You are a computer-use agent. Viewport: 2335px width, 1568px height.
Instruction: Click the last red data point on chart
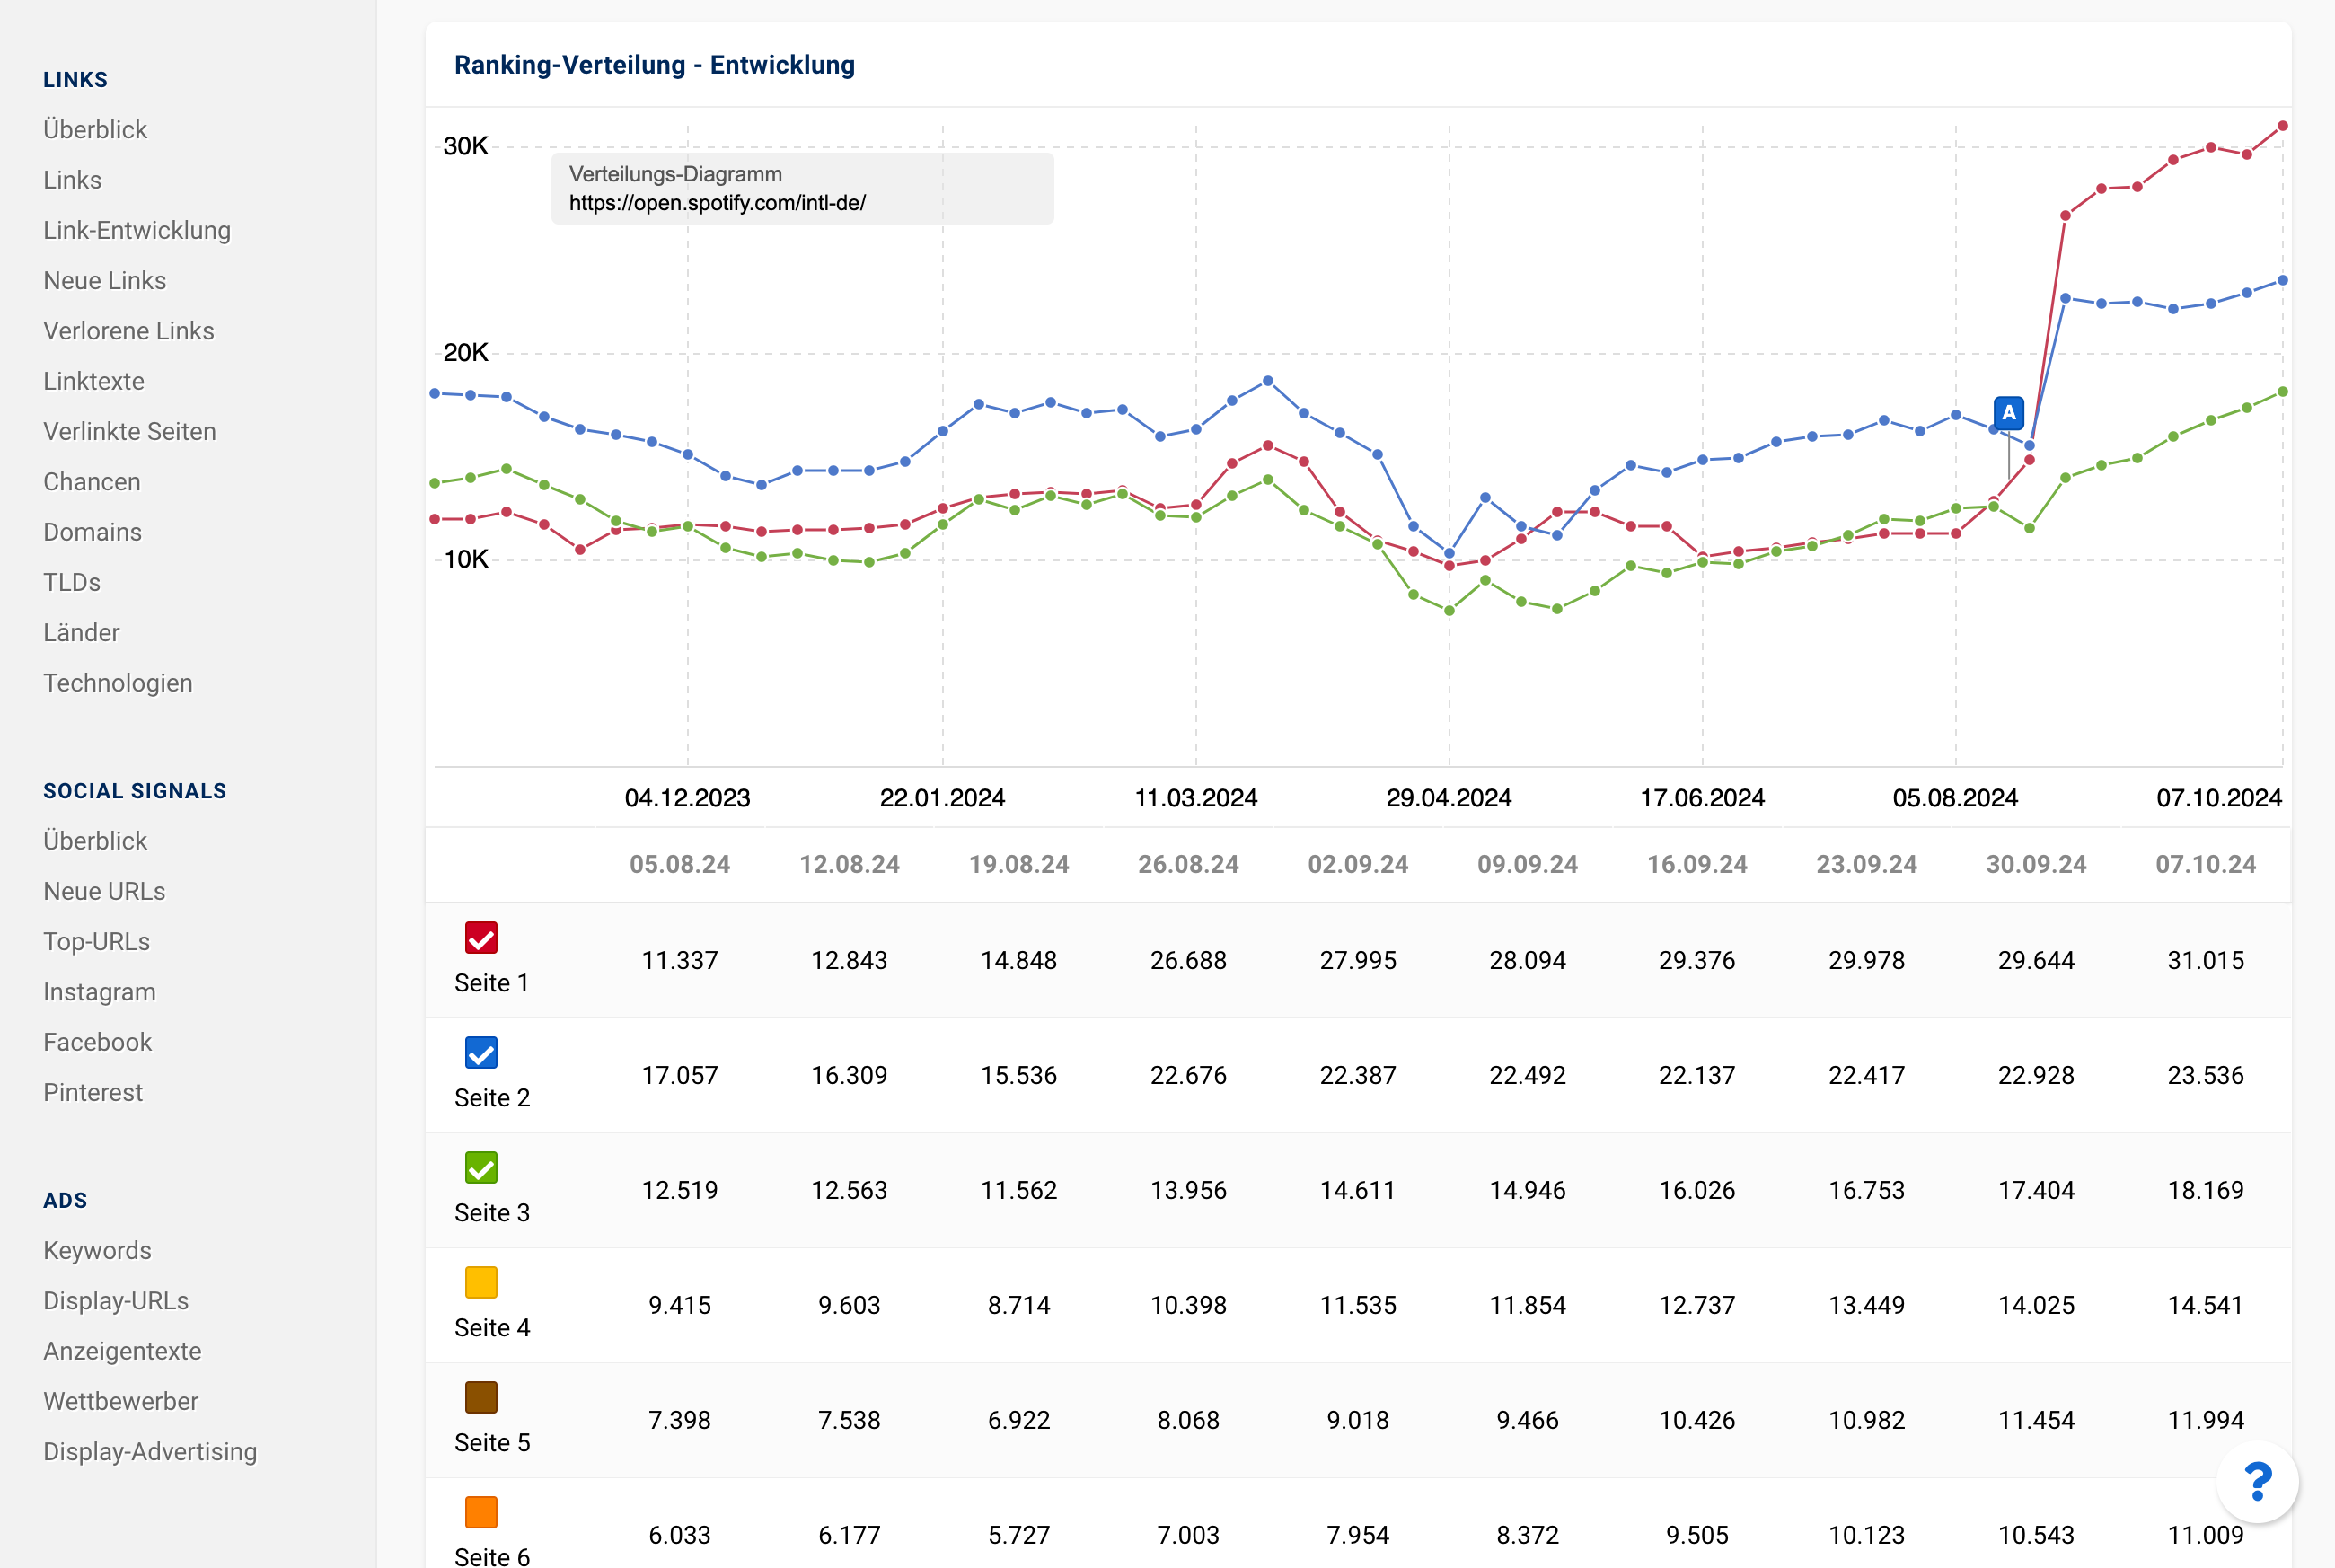[x=2282, y=126]
